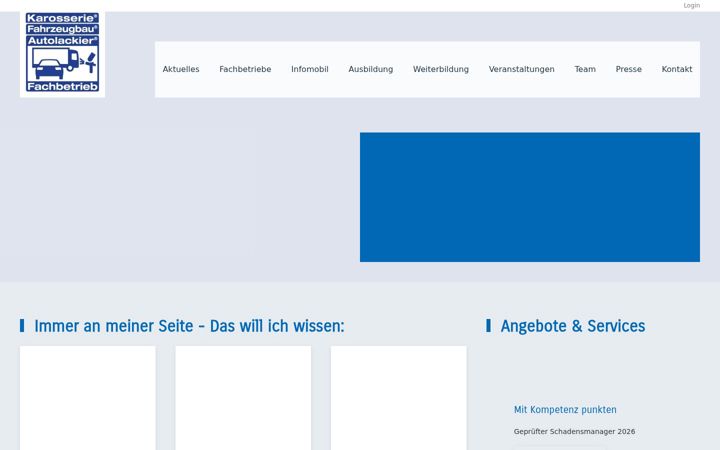Click the heading Immer an meiner Seite
This screenshot has height=450, width=720.
[189, 326]
